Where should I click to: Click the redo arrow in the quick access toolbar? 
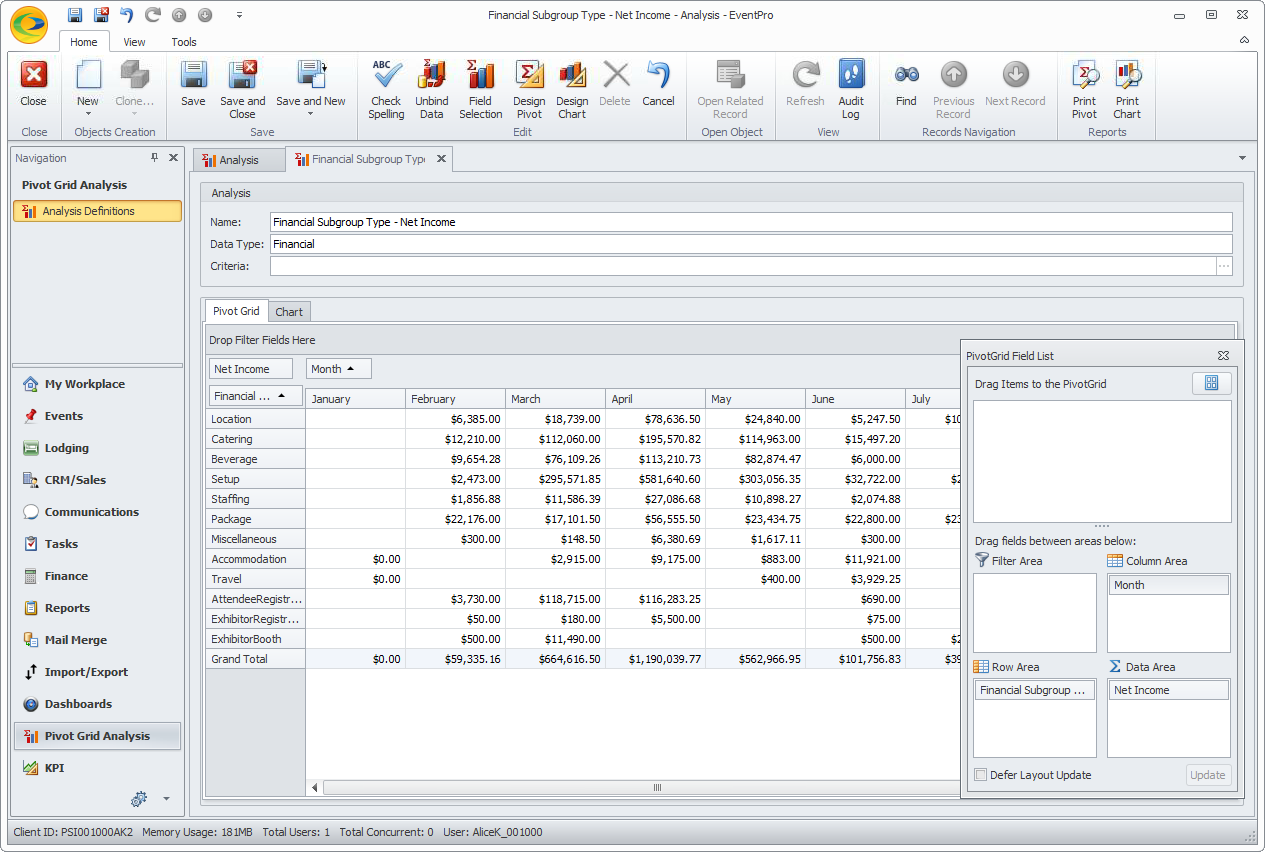click(x=153, y=15)
